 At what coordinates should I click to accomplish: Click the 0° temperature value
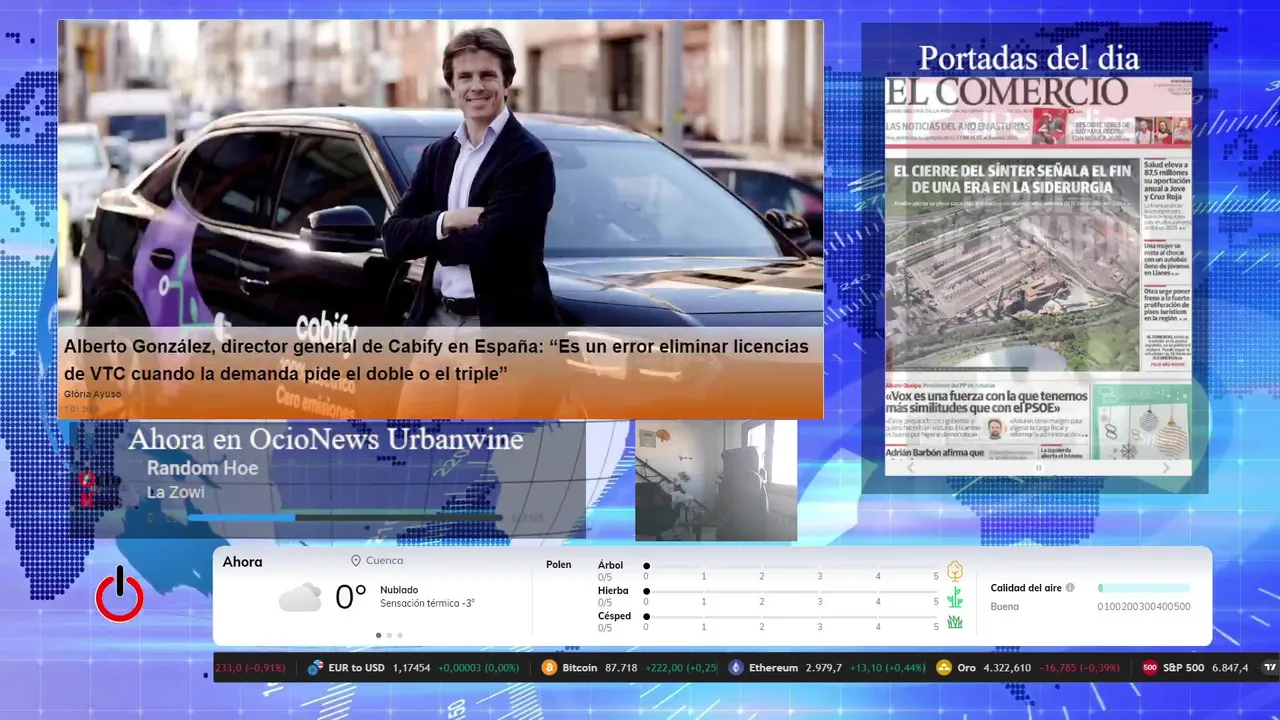tap(350, 597)
